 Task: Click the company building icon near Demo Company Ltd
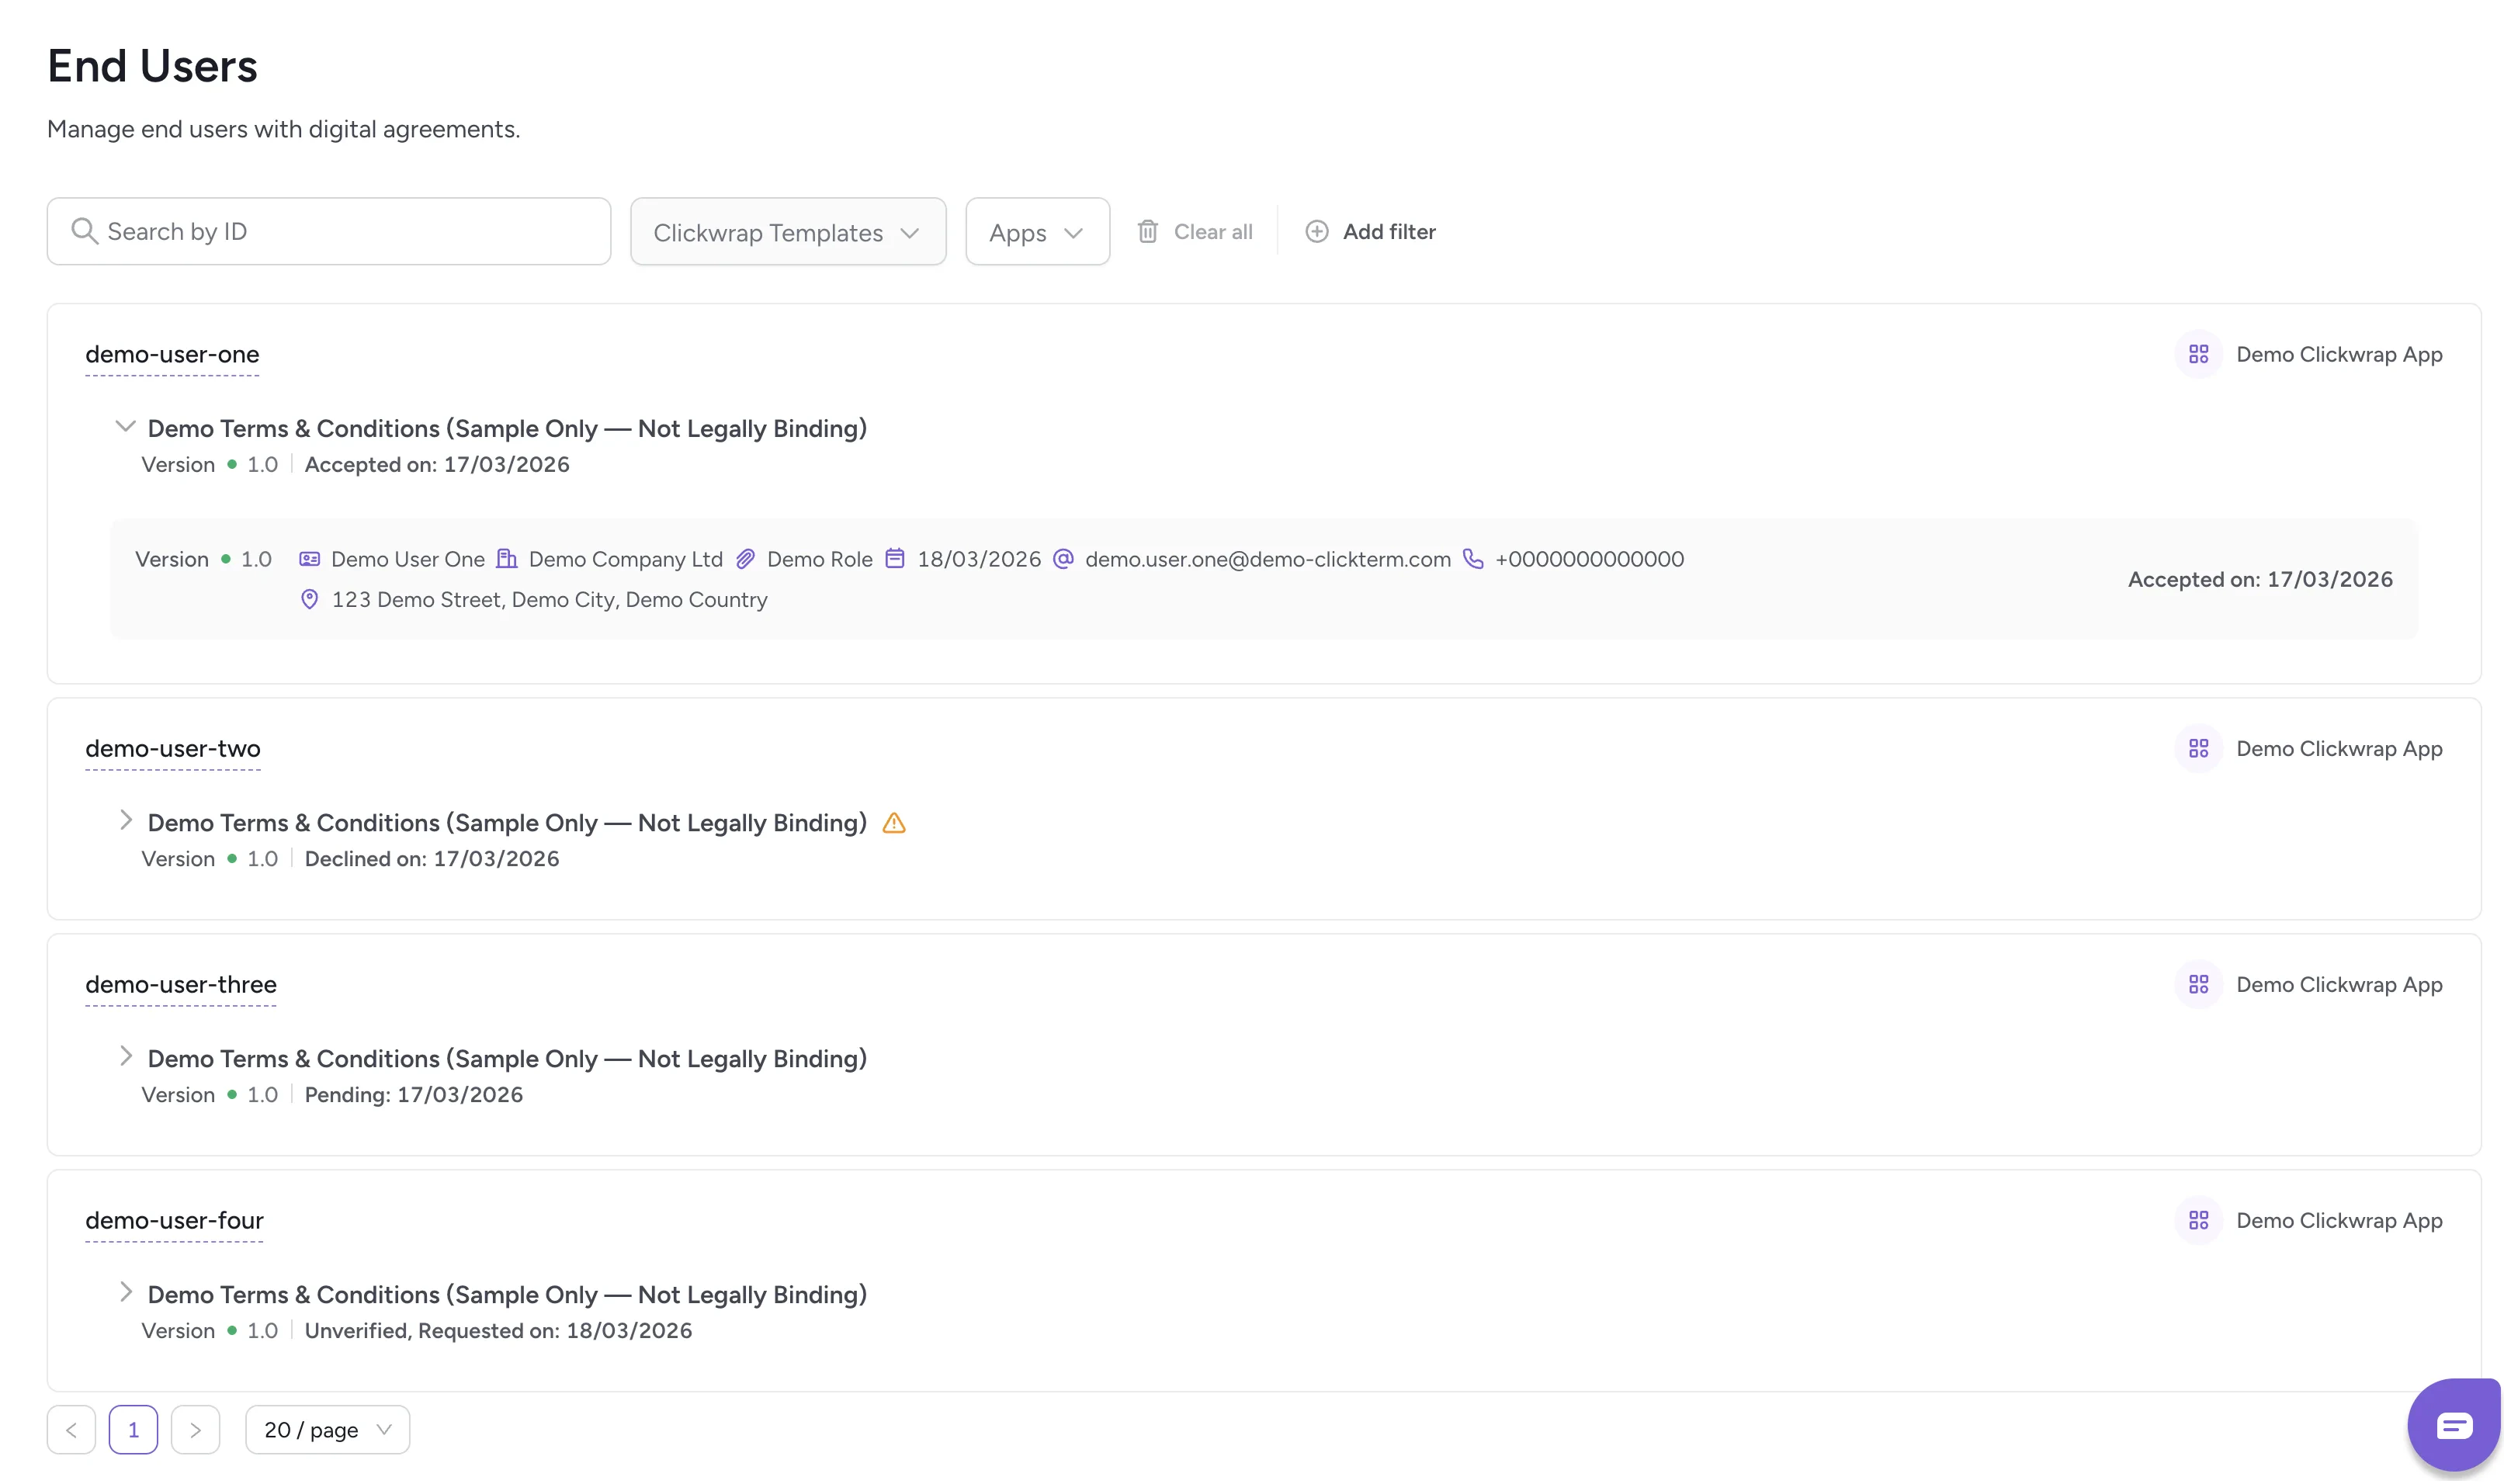506,559
